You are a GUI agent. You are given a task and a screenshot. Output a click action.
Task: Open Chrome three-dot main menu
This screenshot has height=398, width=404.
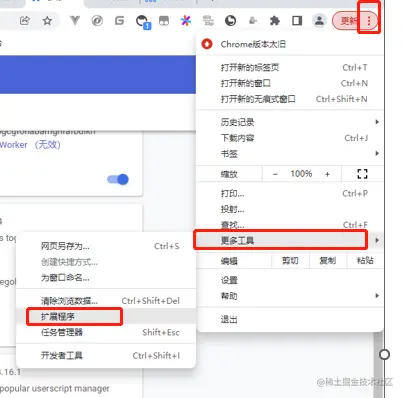click(x=369, y=21)
